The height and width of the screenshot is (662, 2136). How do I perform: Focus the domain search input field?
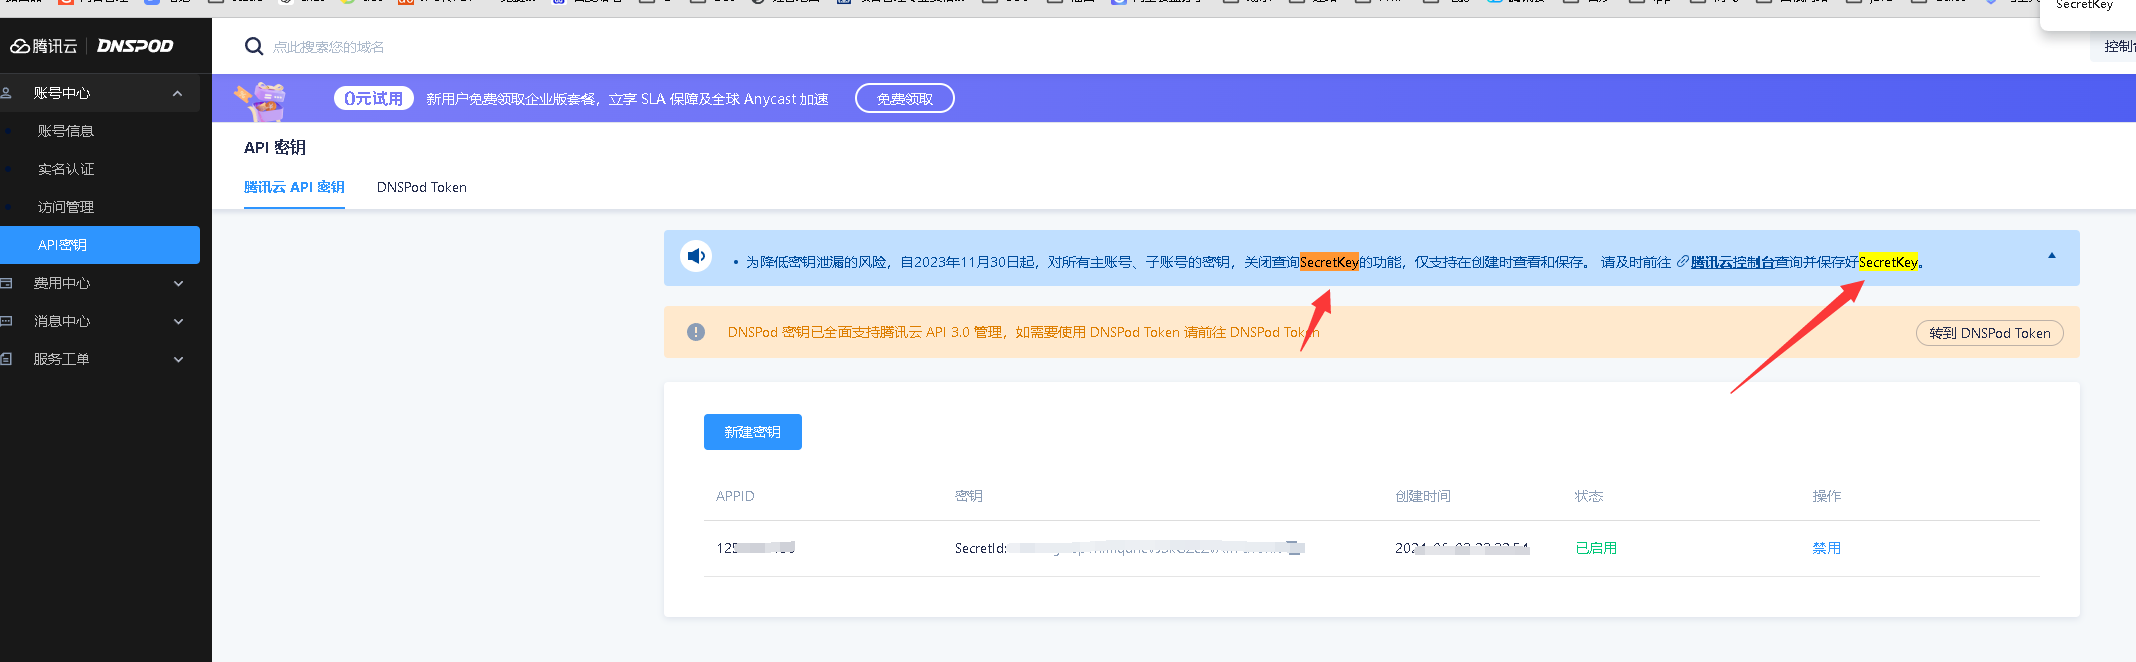[x=329, y=47]
